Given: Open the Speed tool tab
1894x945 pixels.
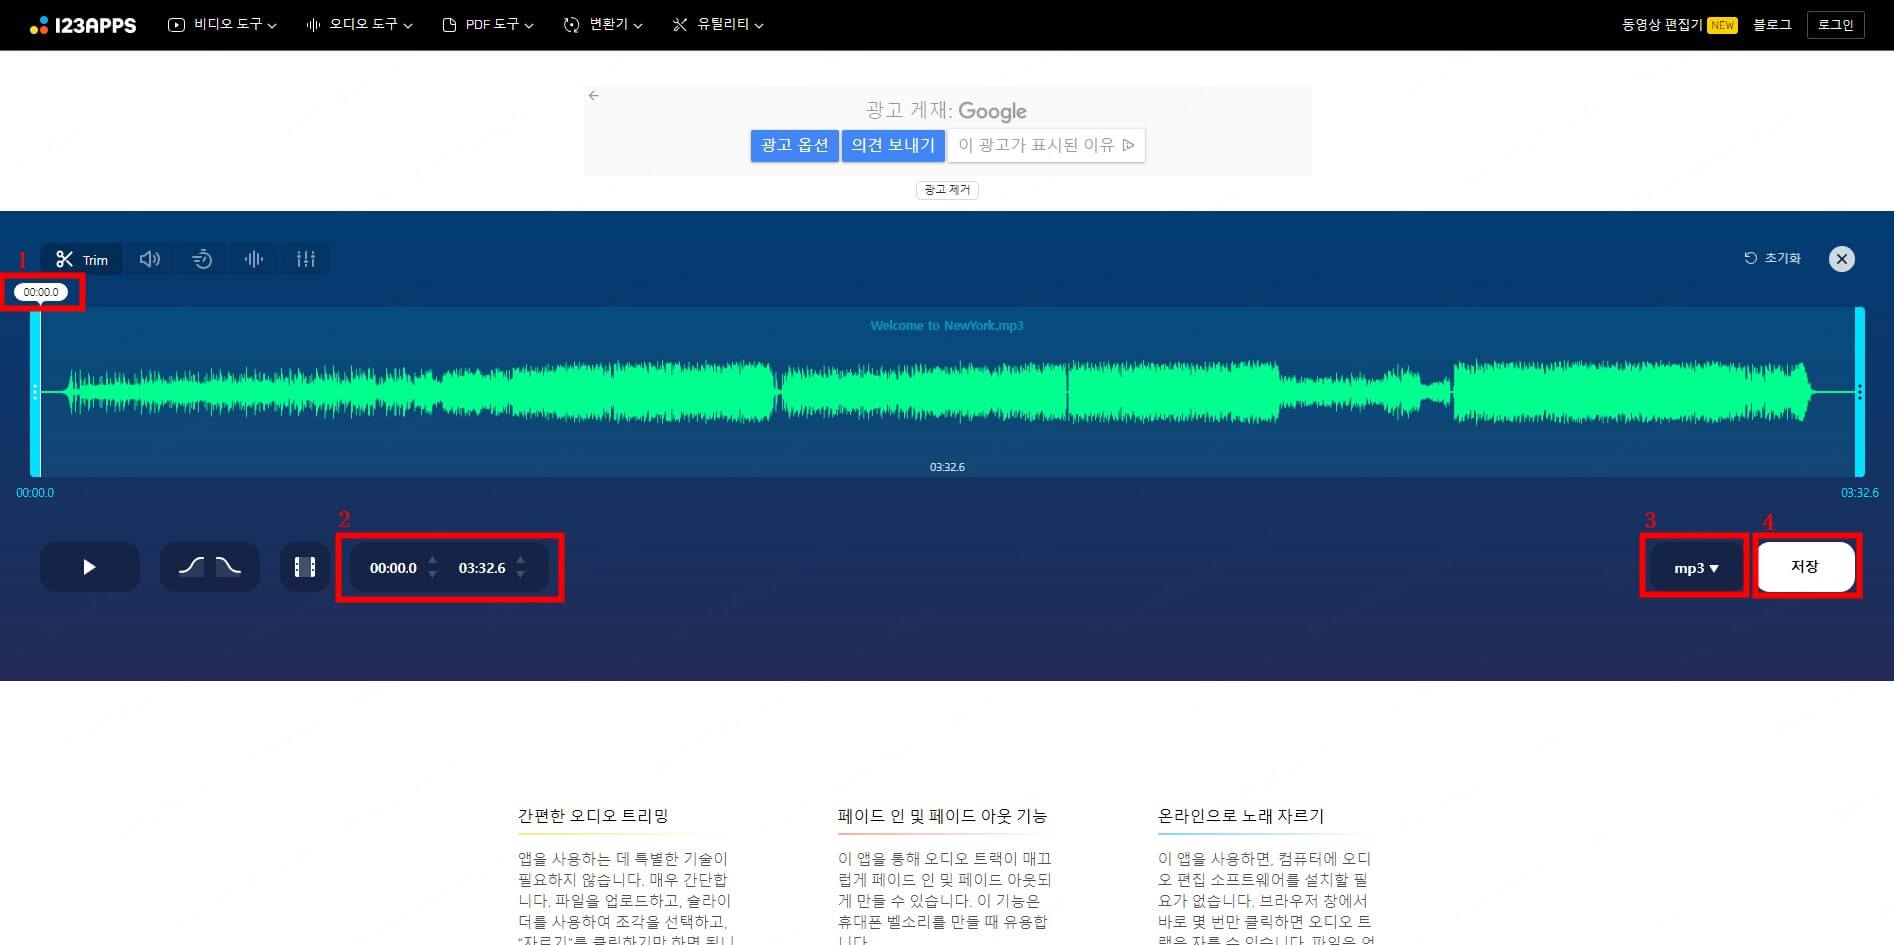Looking at the screenshot, I should click(x=202, y=259).
